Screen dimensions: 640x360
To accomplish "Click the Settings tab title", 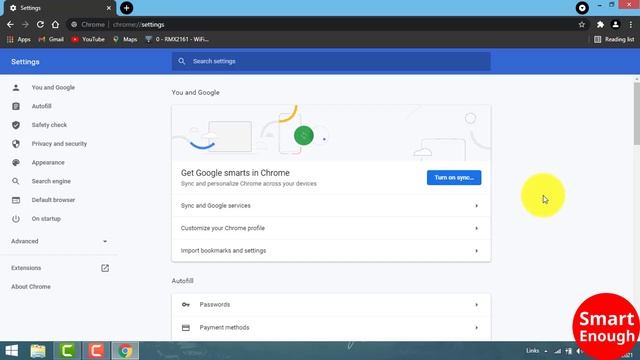I will click(x=31, y=8).
